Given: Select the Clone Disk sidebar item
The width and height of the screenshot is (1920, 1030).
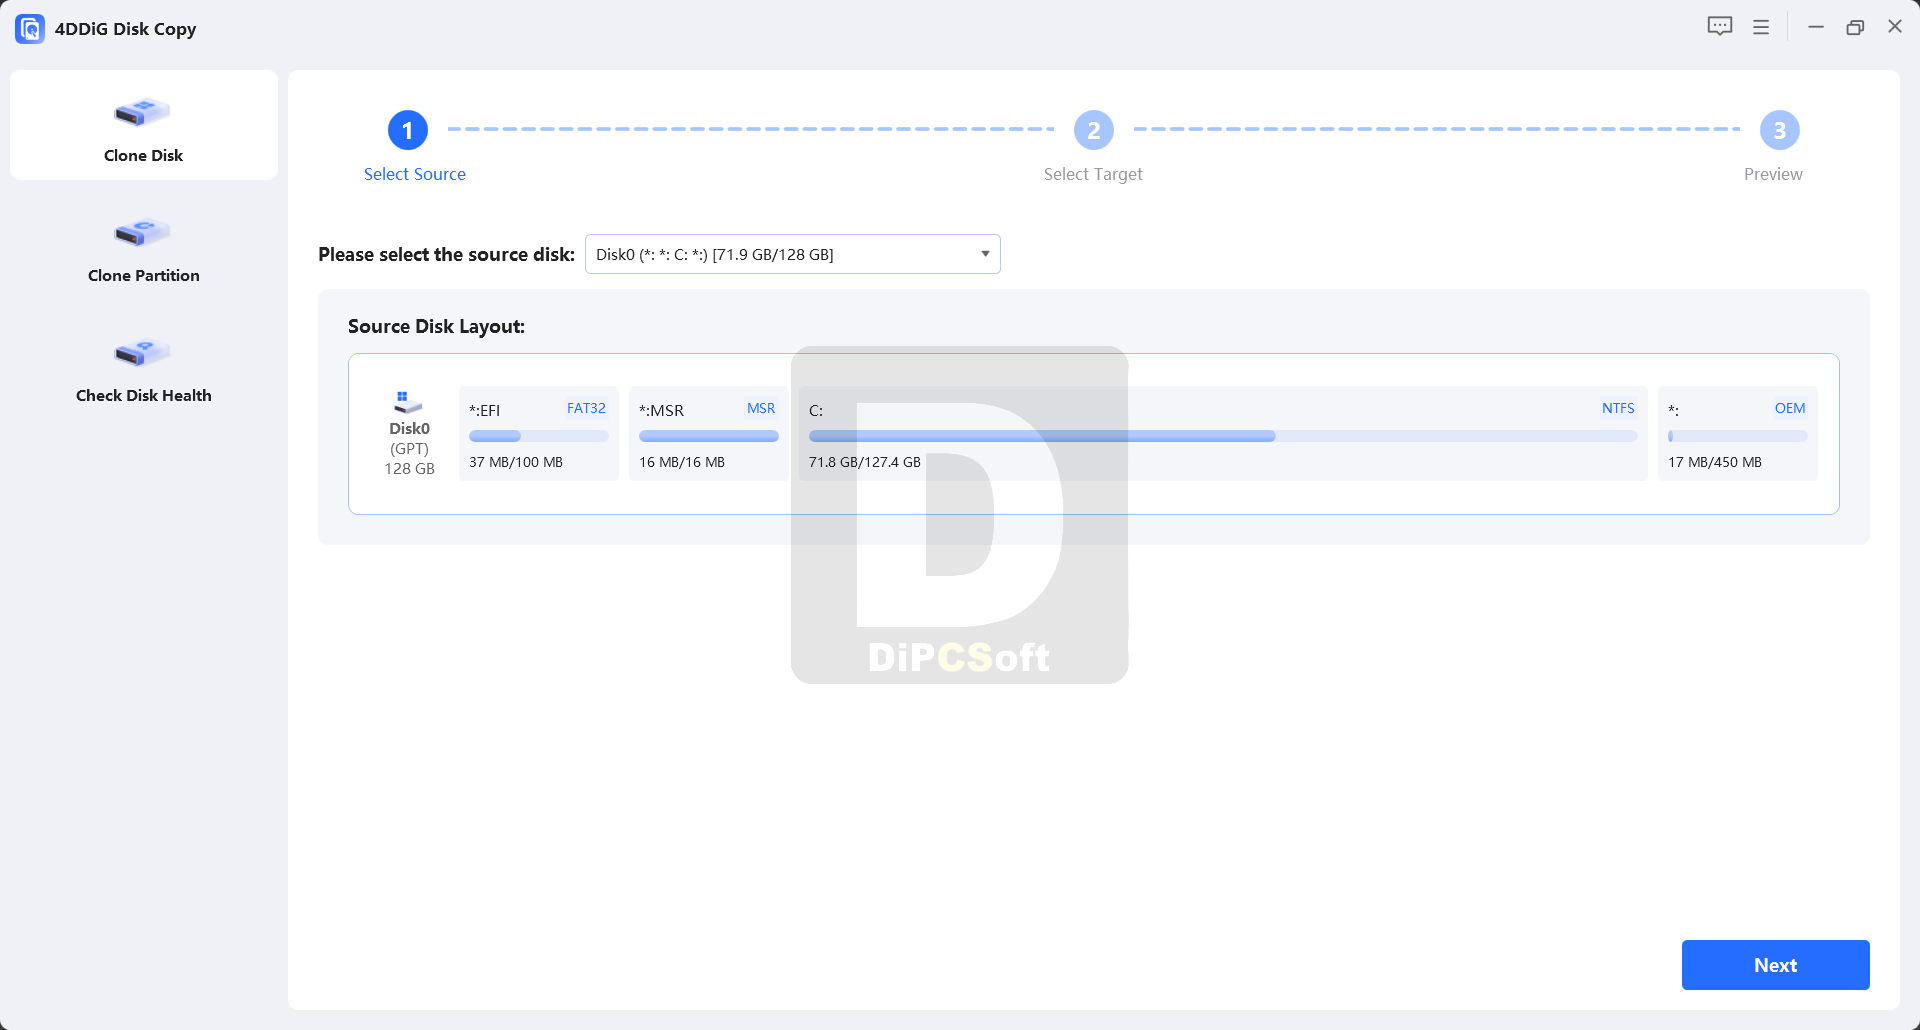Looking at the screenshot, I should coord(144,125).
